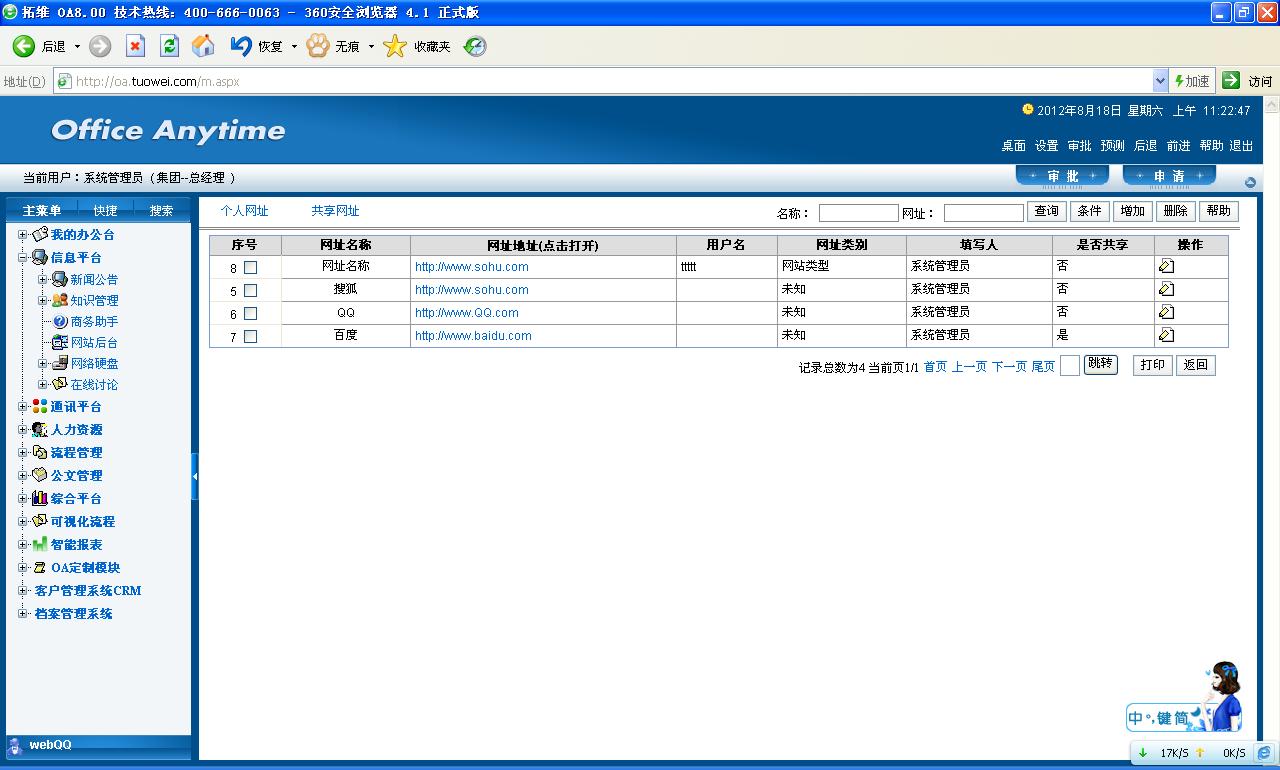
Task: Click the 名称 search input field
Action: (x=858, y=213)
